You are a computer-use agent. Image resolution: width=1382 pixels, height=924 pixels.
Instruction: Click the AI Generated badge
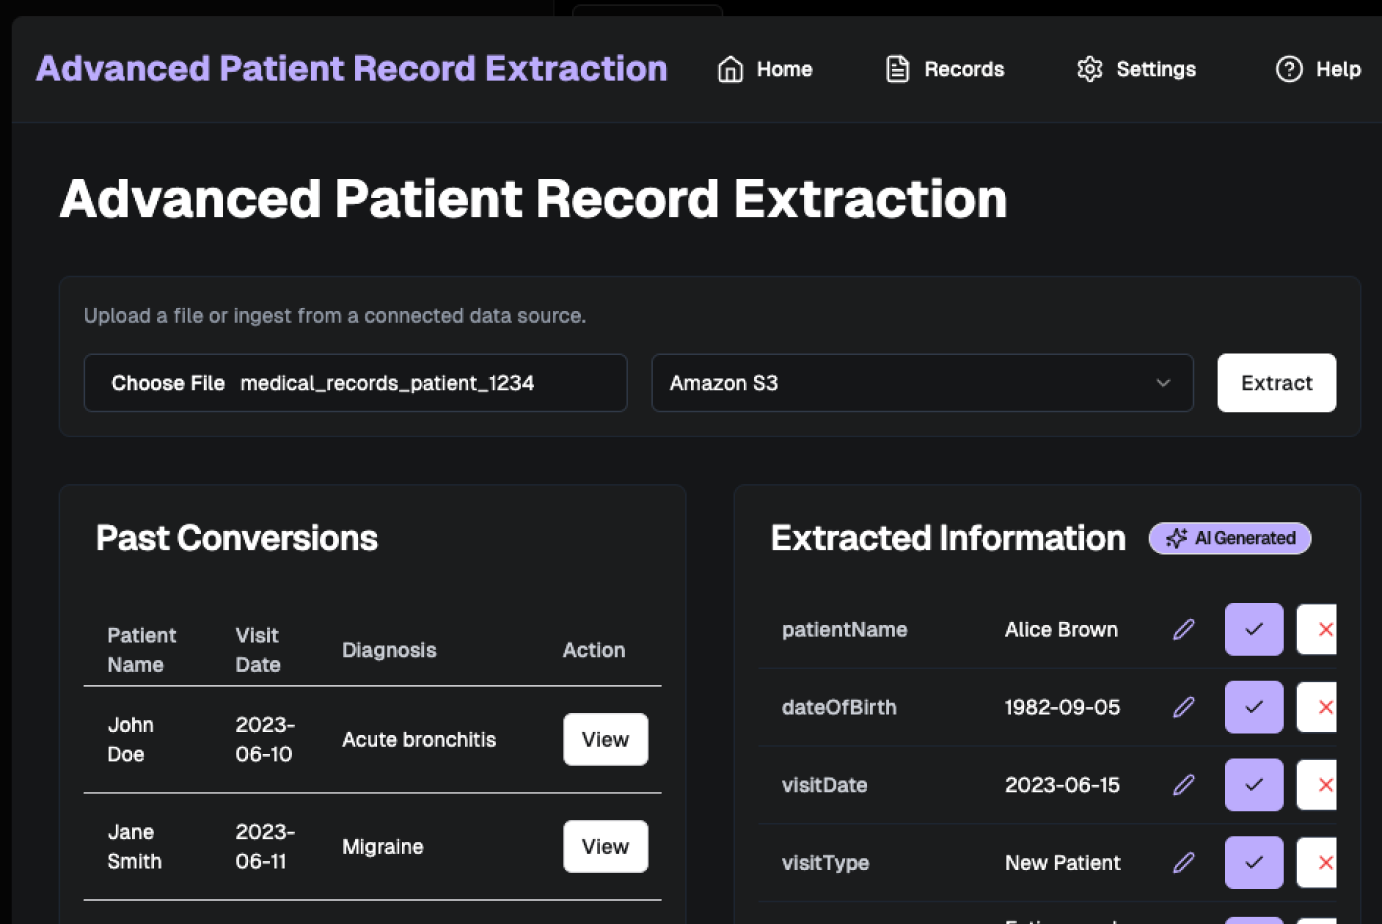pyautogui.click(x=1229, y=538)
